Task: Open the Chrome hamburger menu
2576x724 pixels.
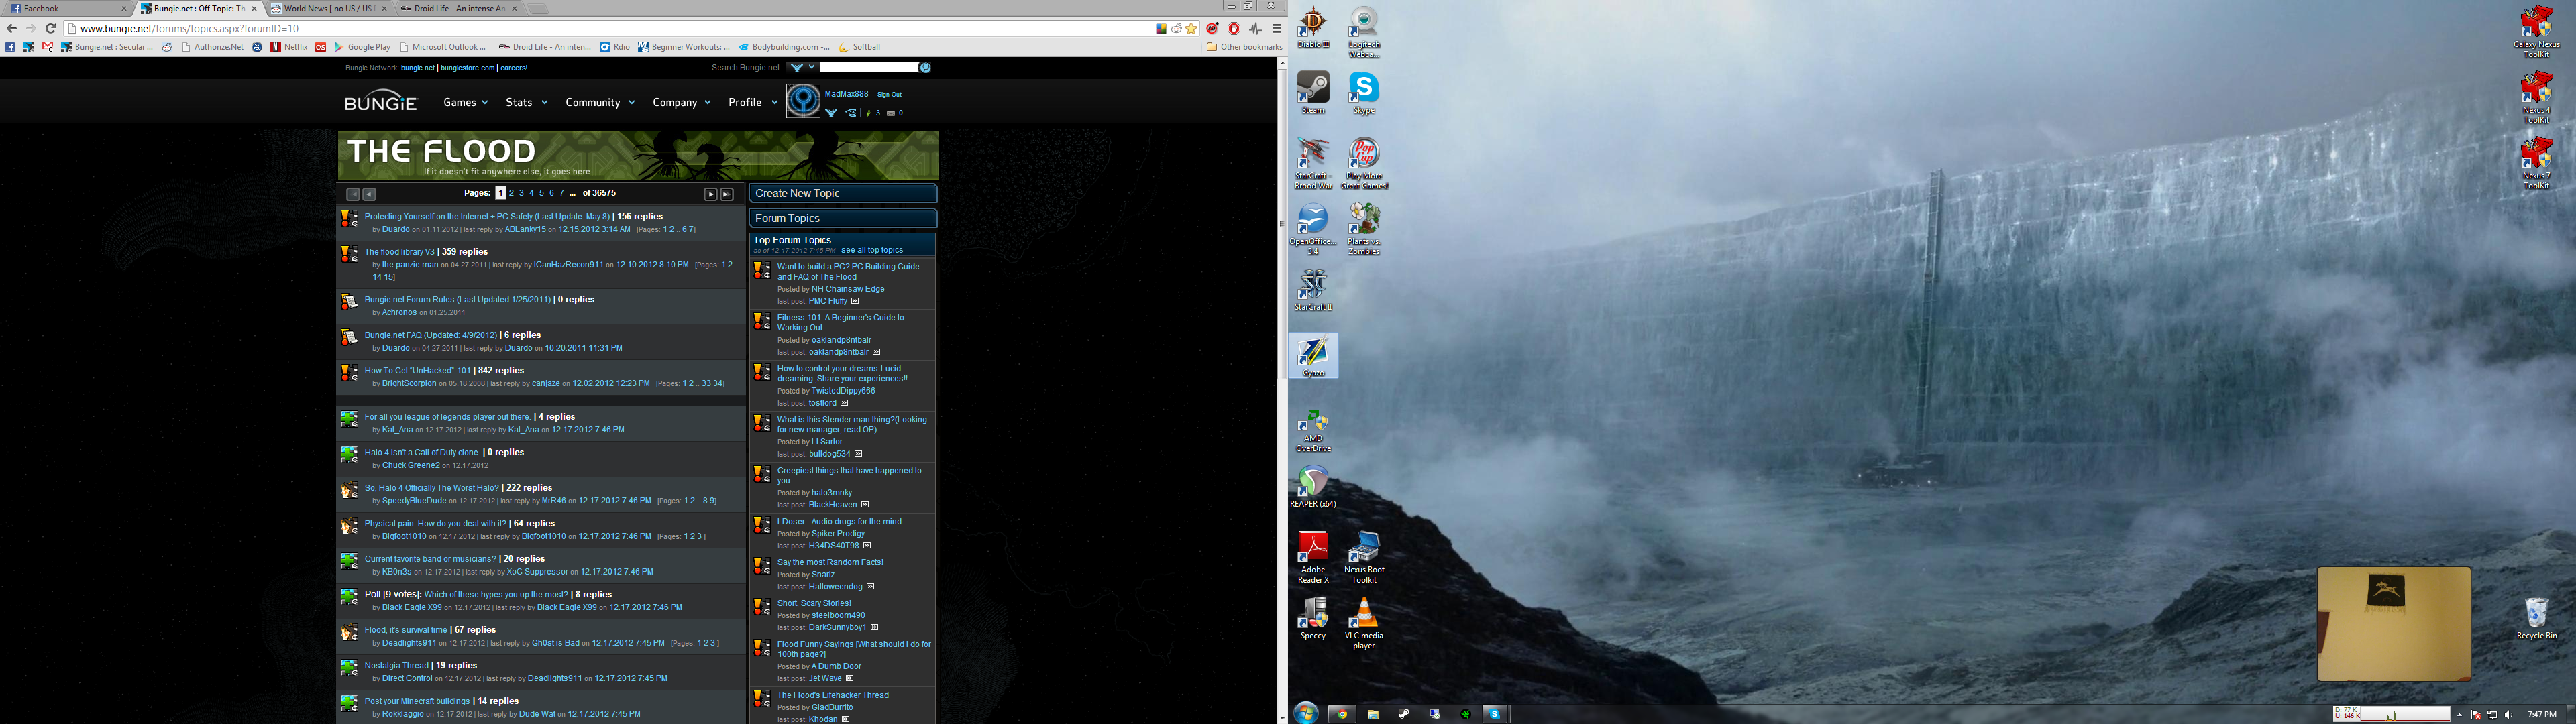Action: click(1277, 29)
